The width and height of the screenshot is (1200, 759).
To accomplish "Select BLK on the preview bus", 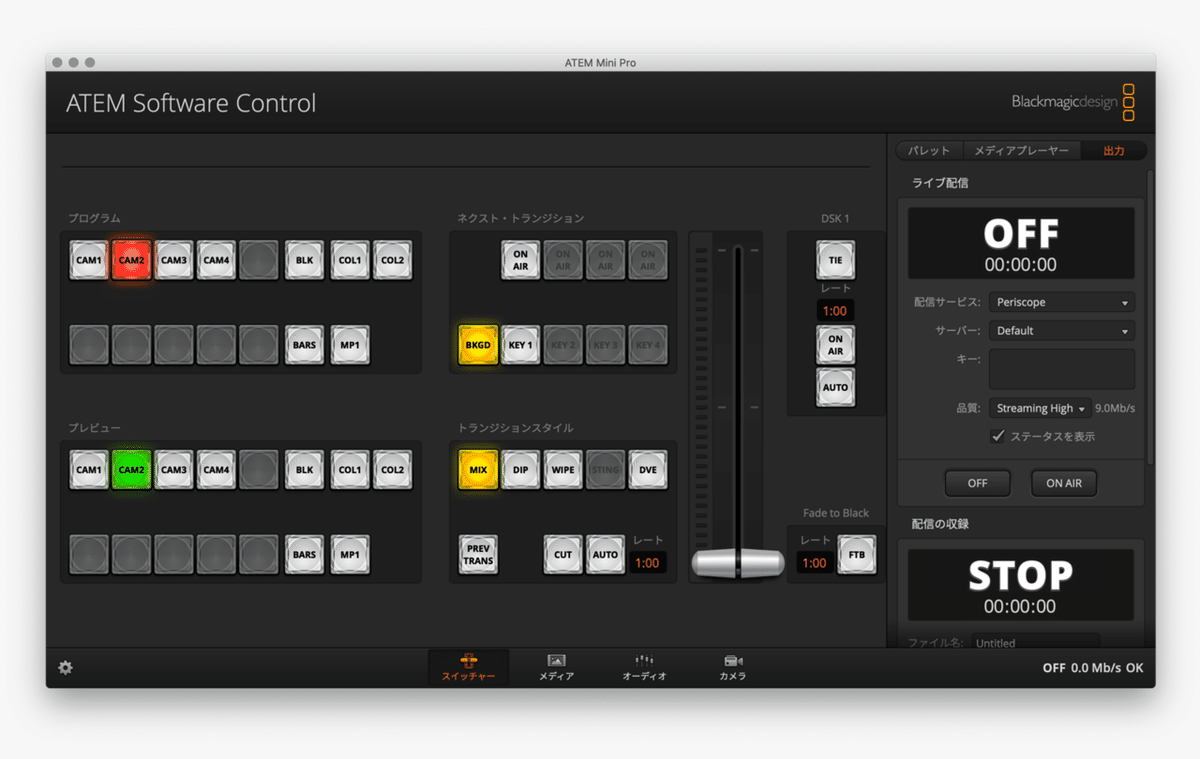I will coord(304,469).
